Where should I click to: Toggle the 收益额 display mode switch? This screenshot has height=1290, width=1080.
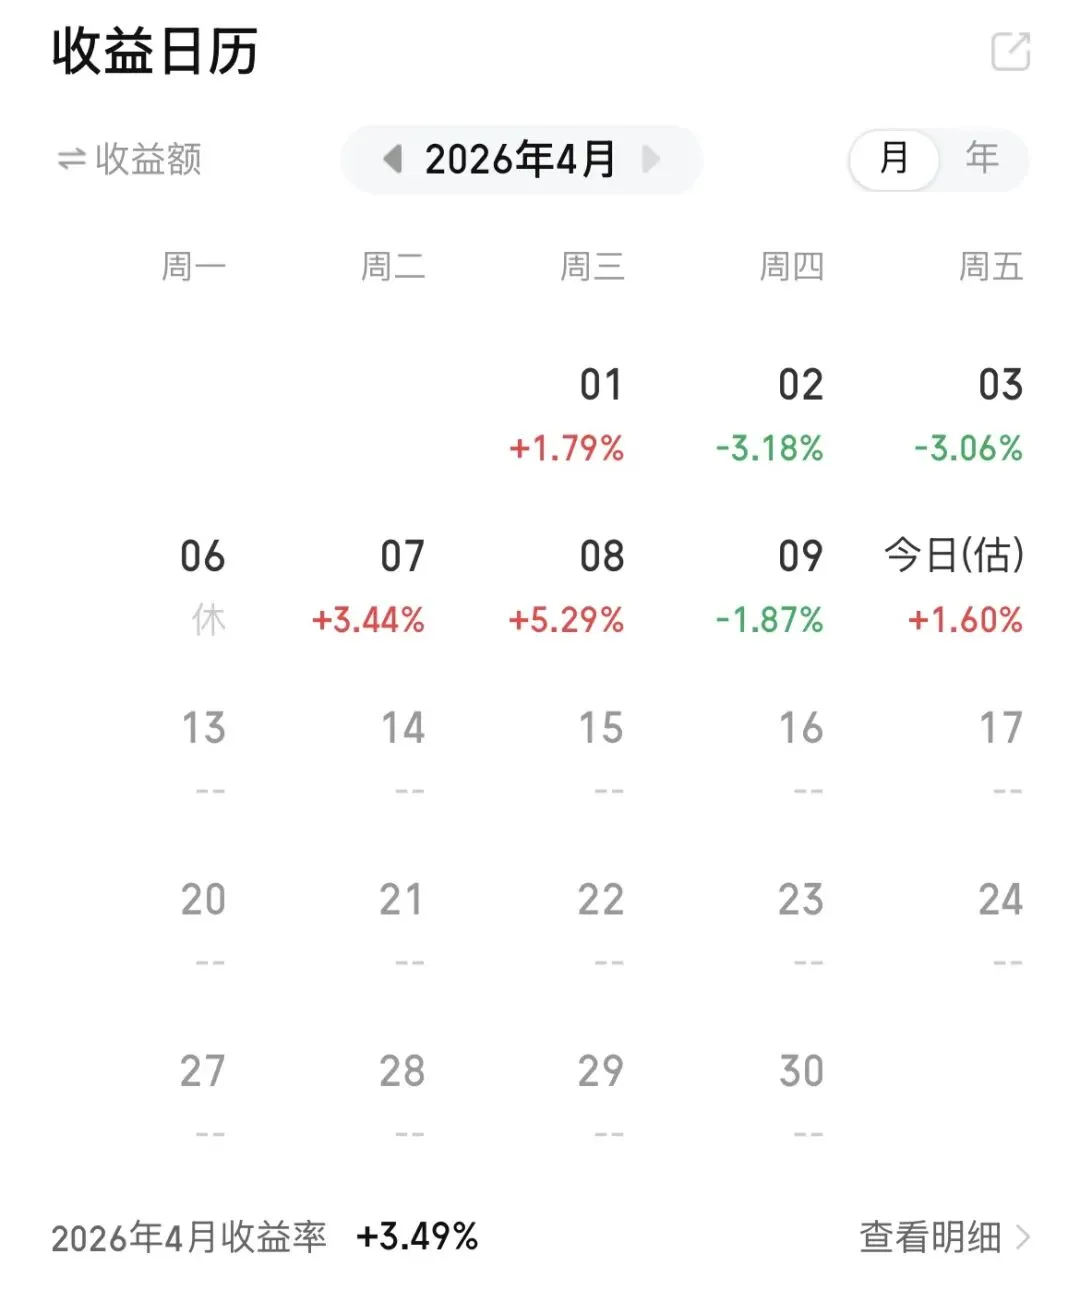coord(130,159)
